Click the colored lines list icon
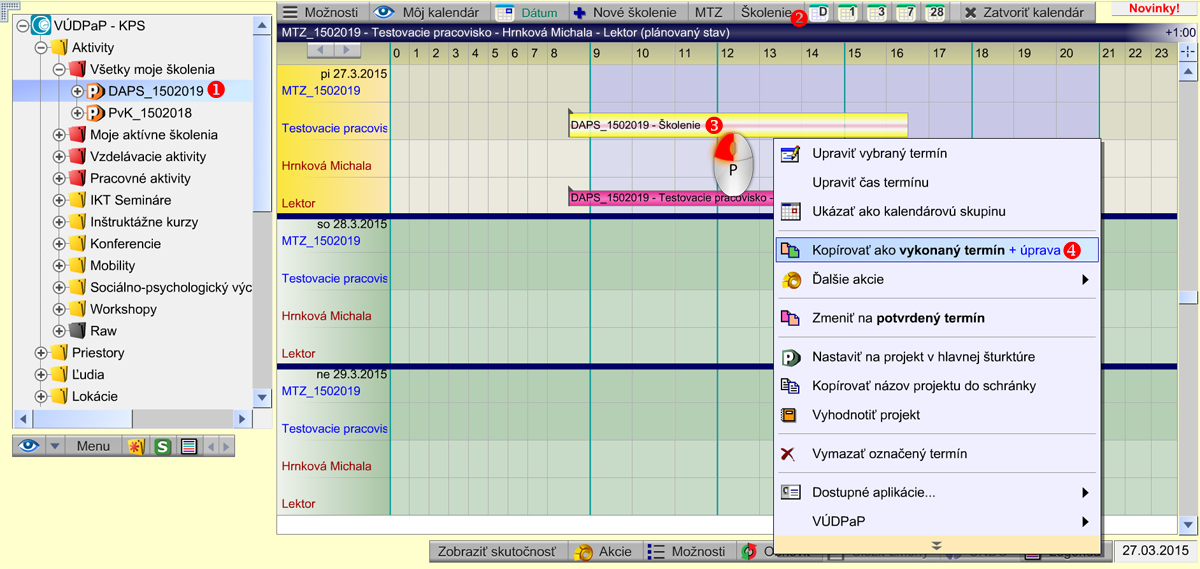The width and height of the screenshot is (1200, 569). pos(188,446)
